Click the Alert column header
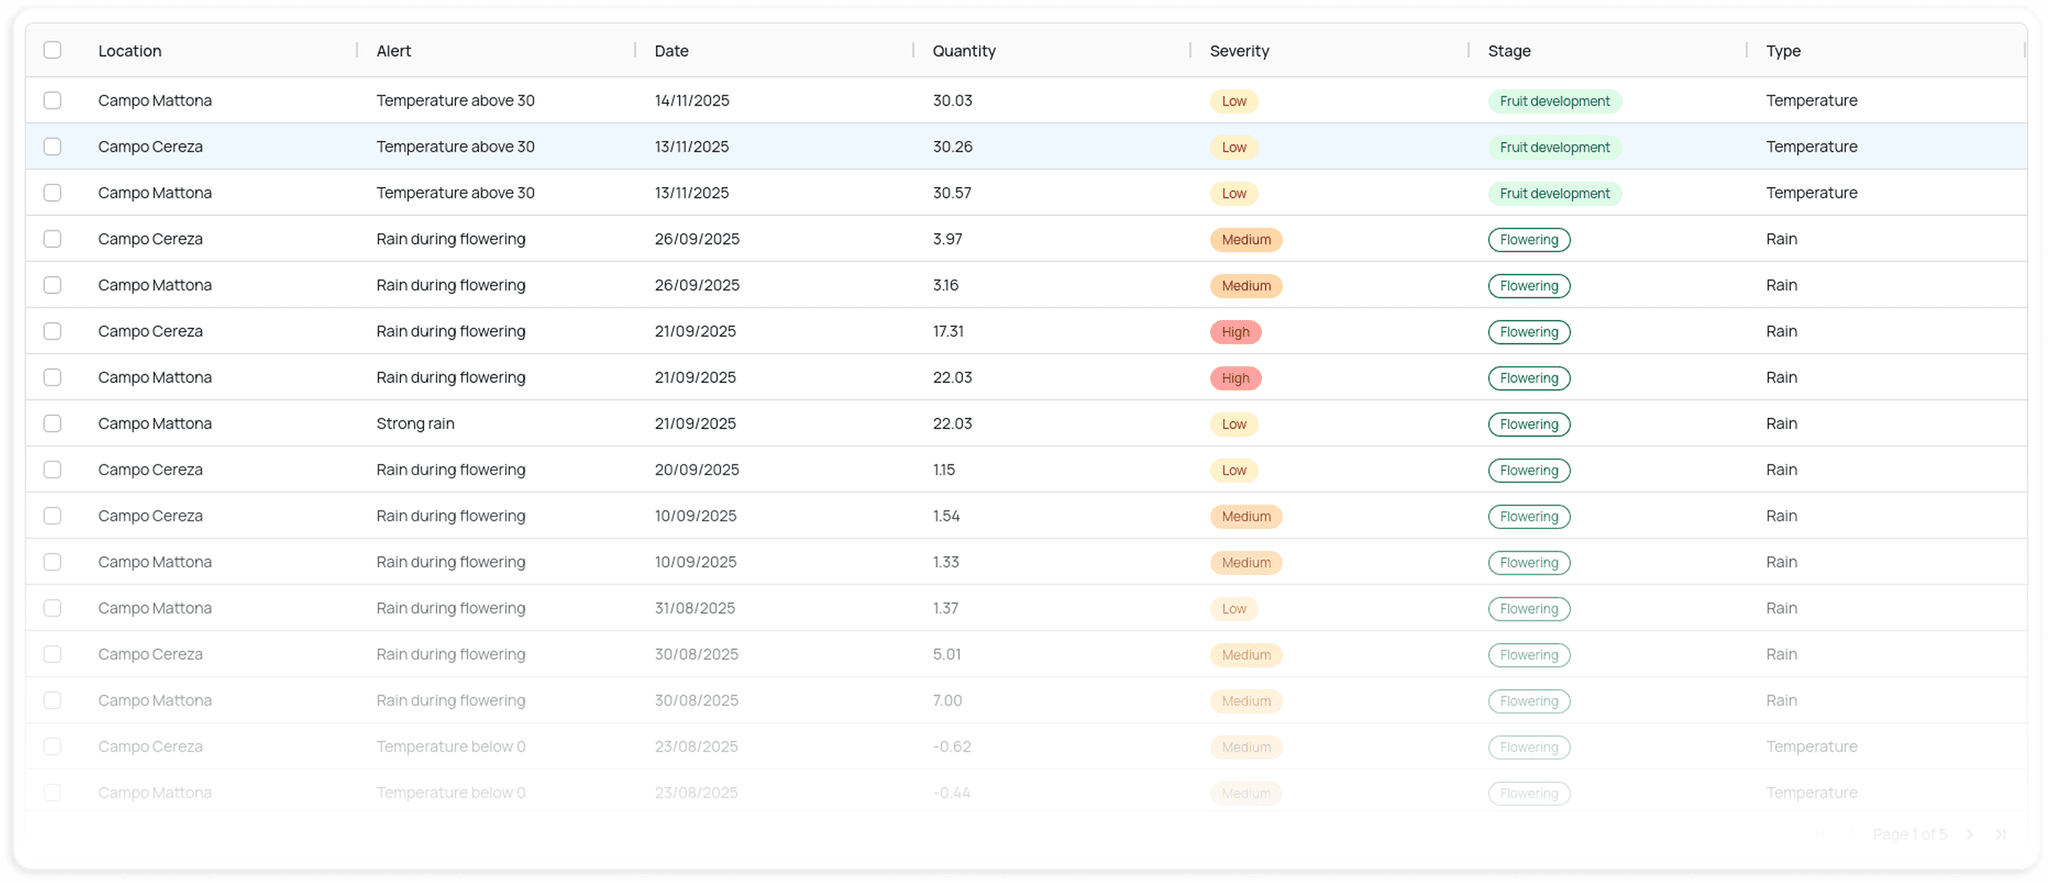The height and width of the screenshot is (883, 2048). coord(394,51)
